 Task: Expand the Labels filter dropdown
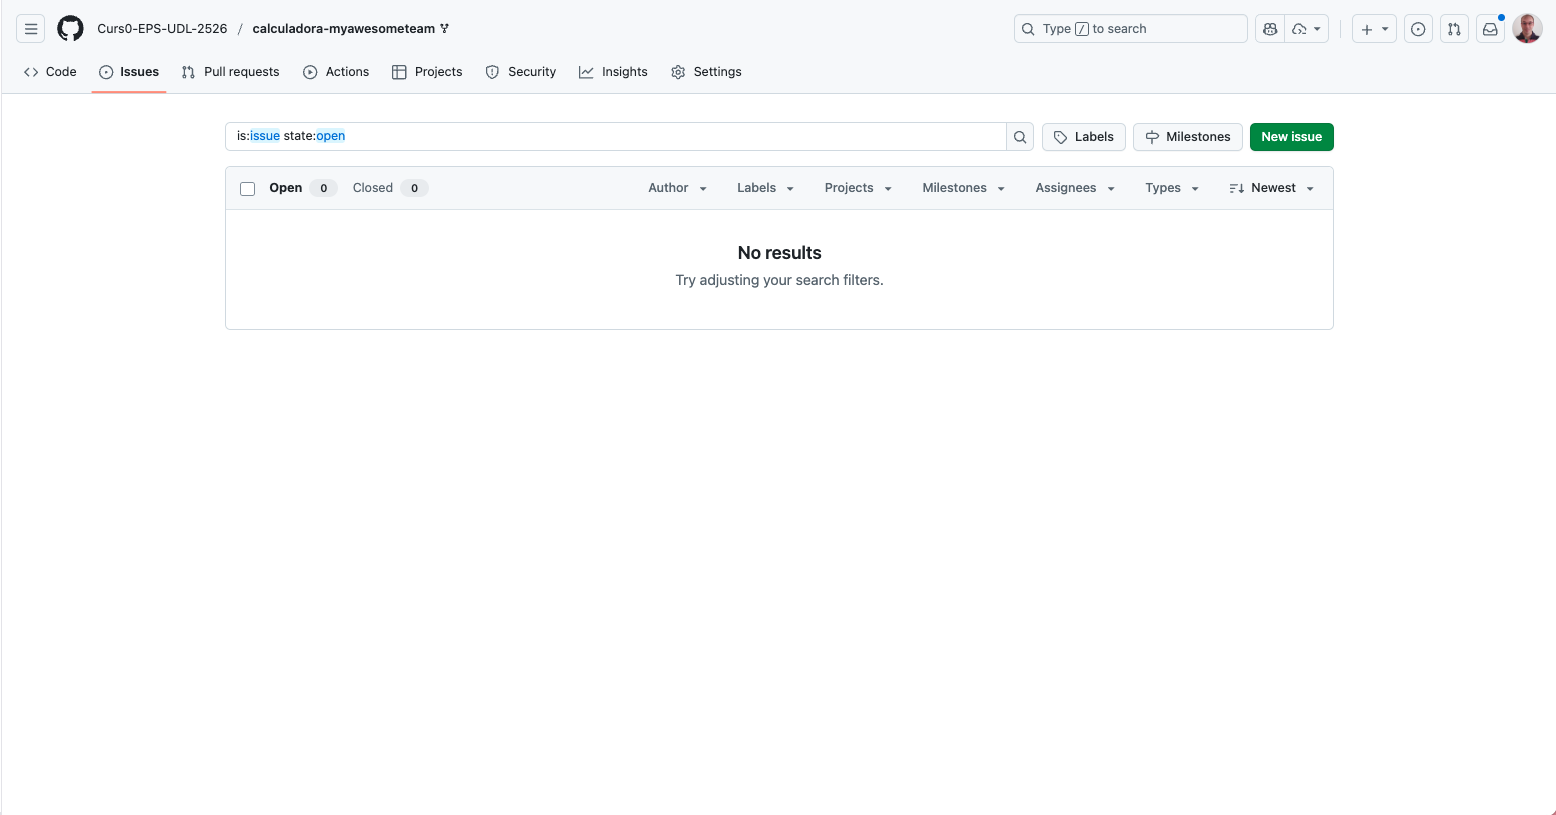point(765,188)
